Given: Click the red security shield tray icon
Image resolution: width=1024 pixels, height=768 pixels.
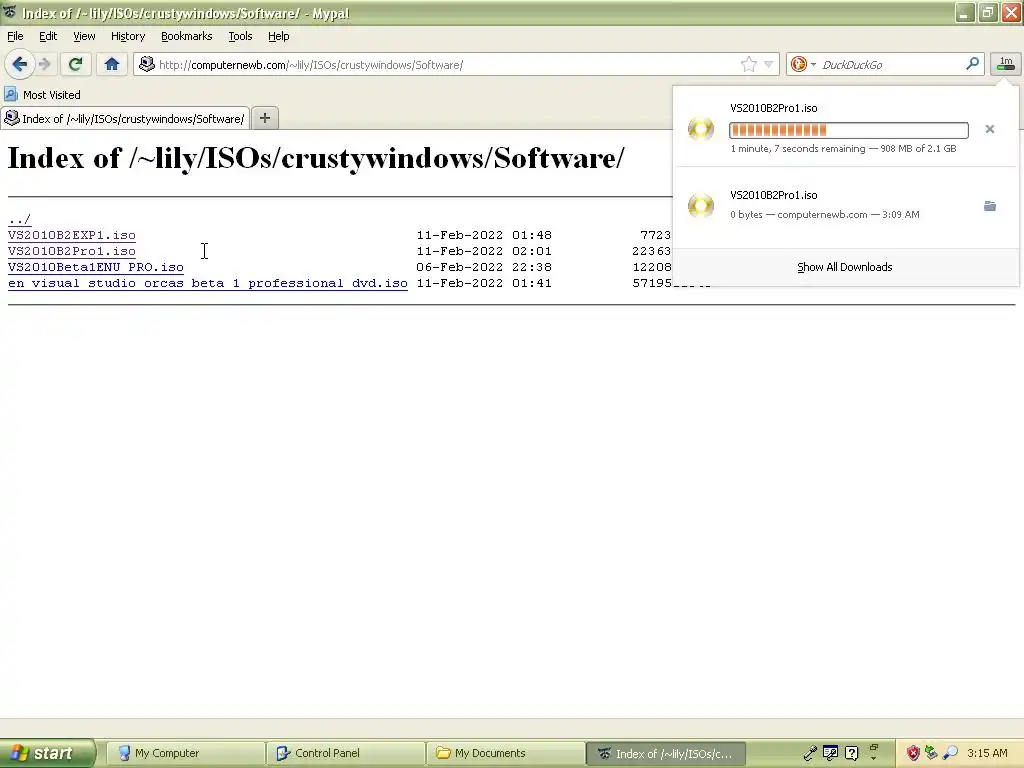Looking at the screenshot, I should pos(912,754).
